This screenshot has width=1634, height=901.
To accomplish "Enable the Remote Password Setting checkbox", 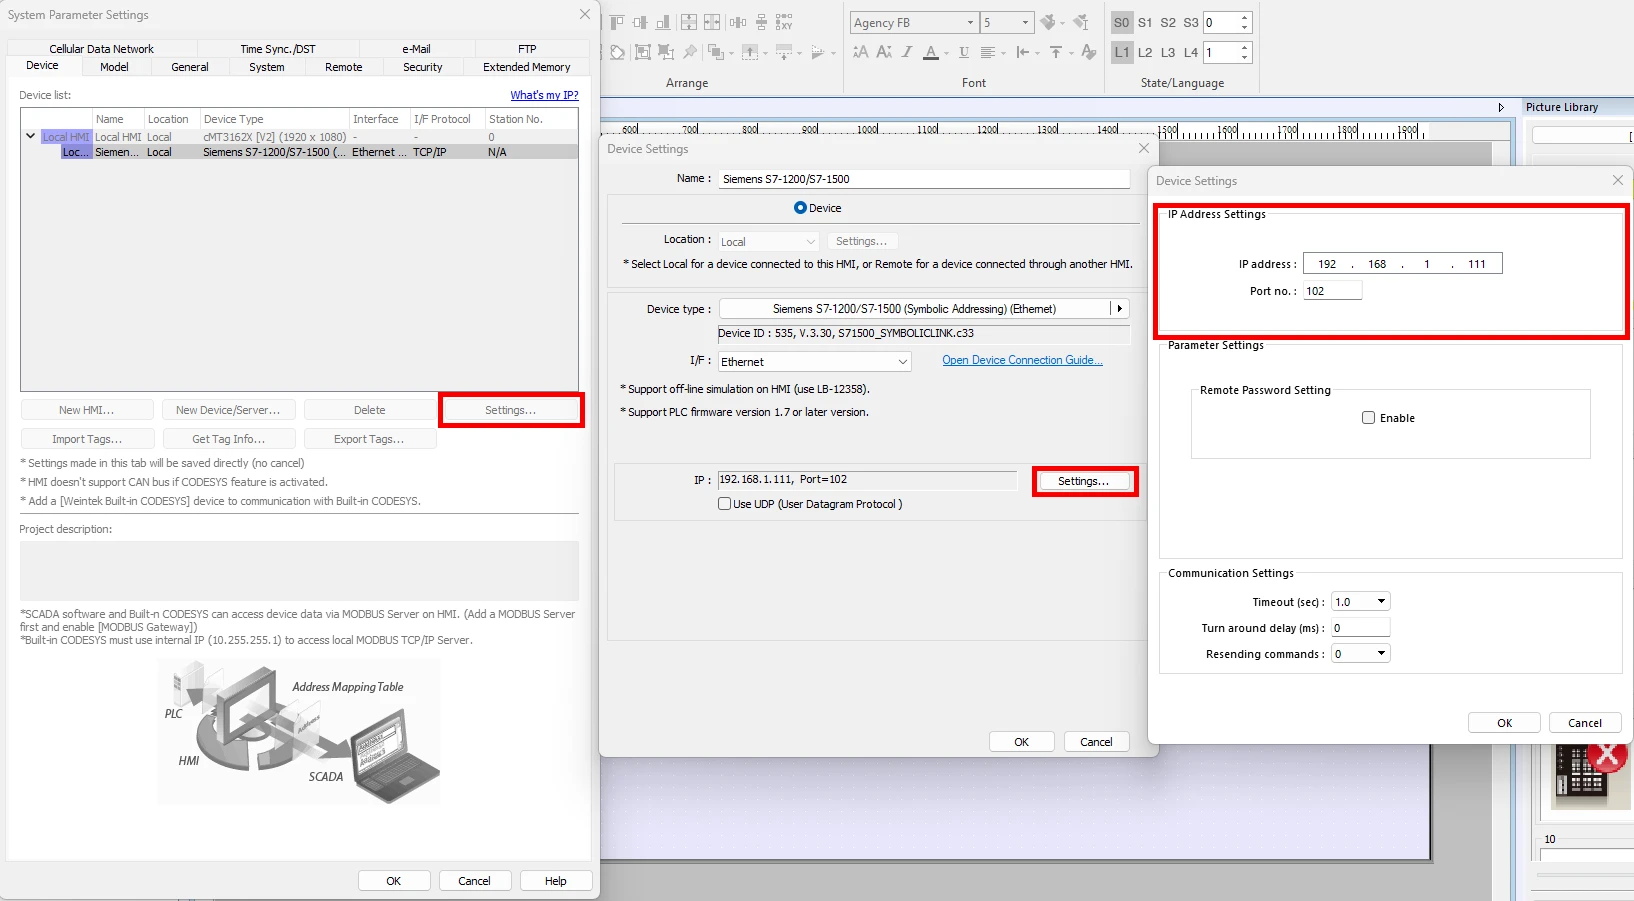I will [1368, 418].
